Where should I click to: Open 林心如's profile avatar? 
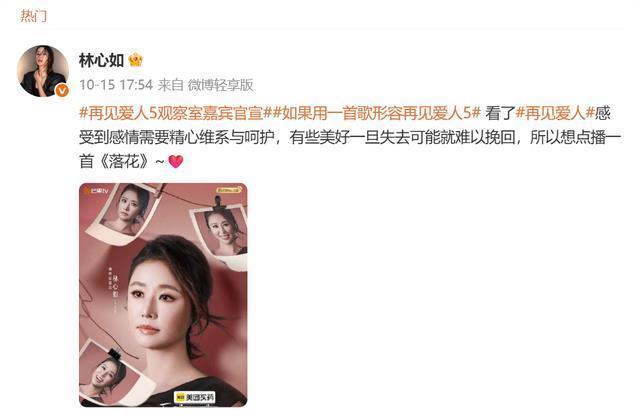(42, 71)
